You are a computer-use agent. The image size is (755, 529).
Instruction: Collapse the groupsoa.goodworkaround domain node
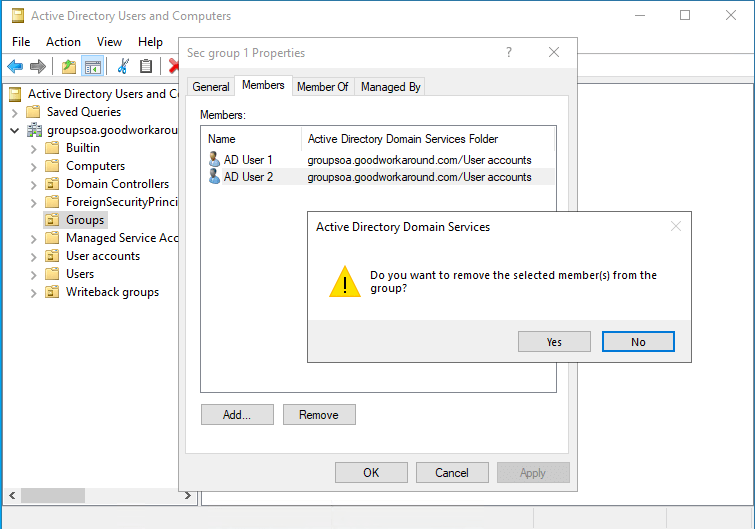click(x=15, y=130)
